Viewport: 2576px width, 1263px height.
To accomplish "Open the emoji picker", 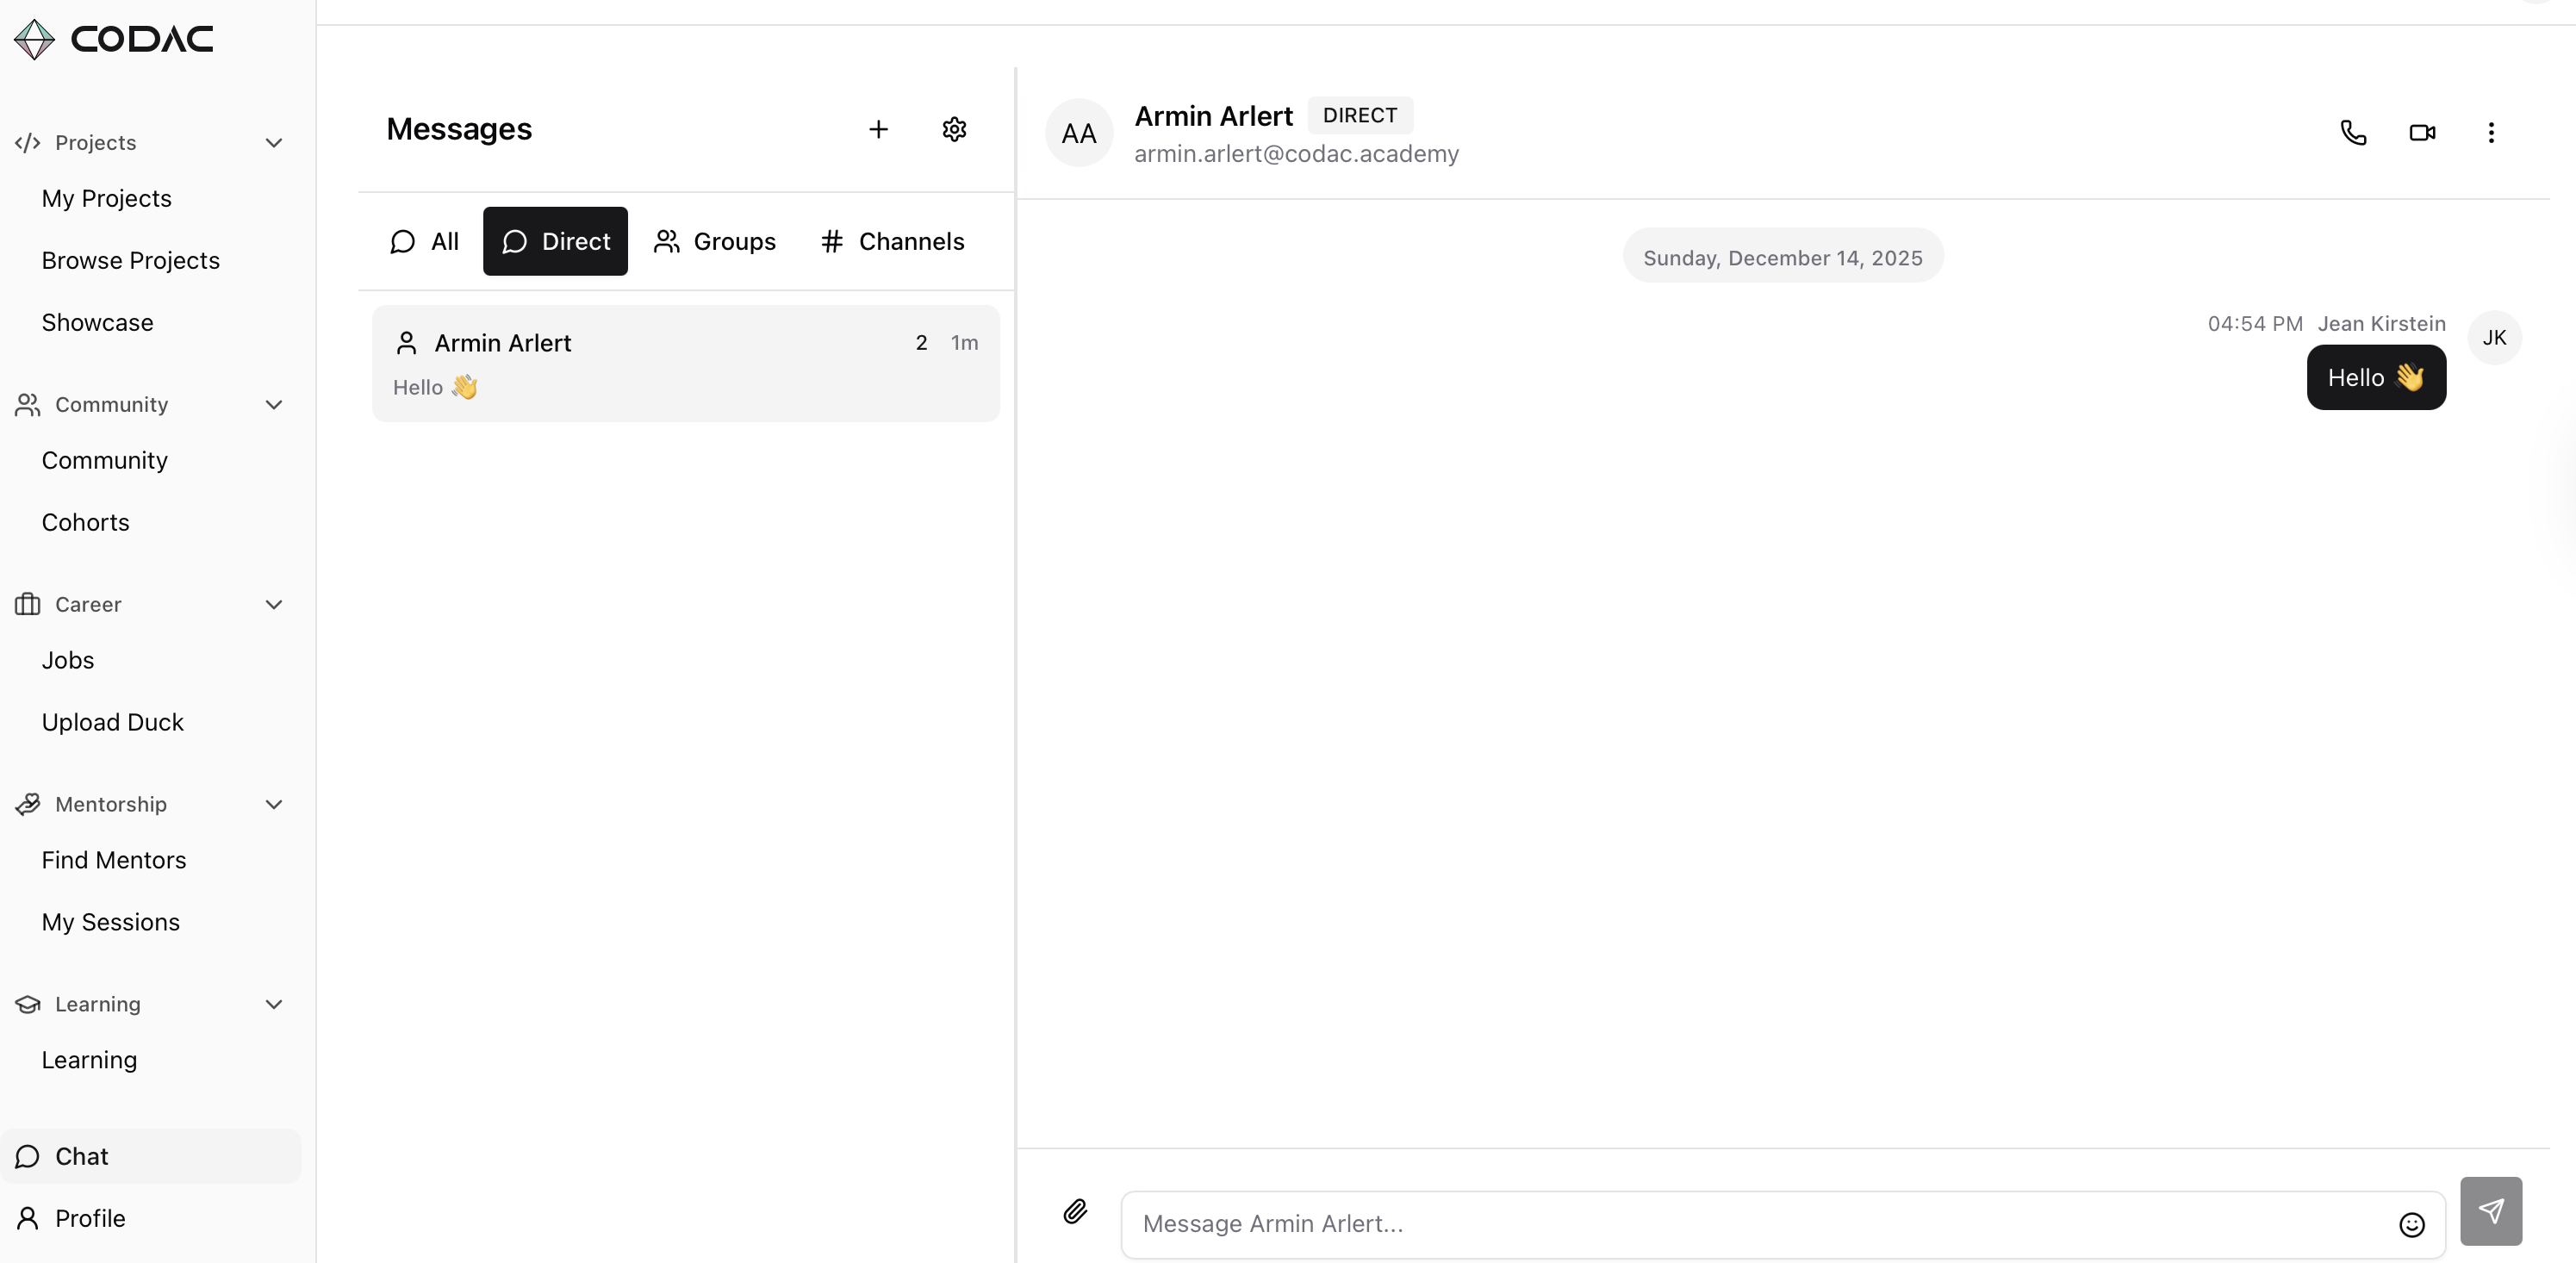I will tap(2411, 1224).
